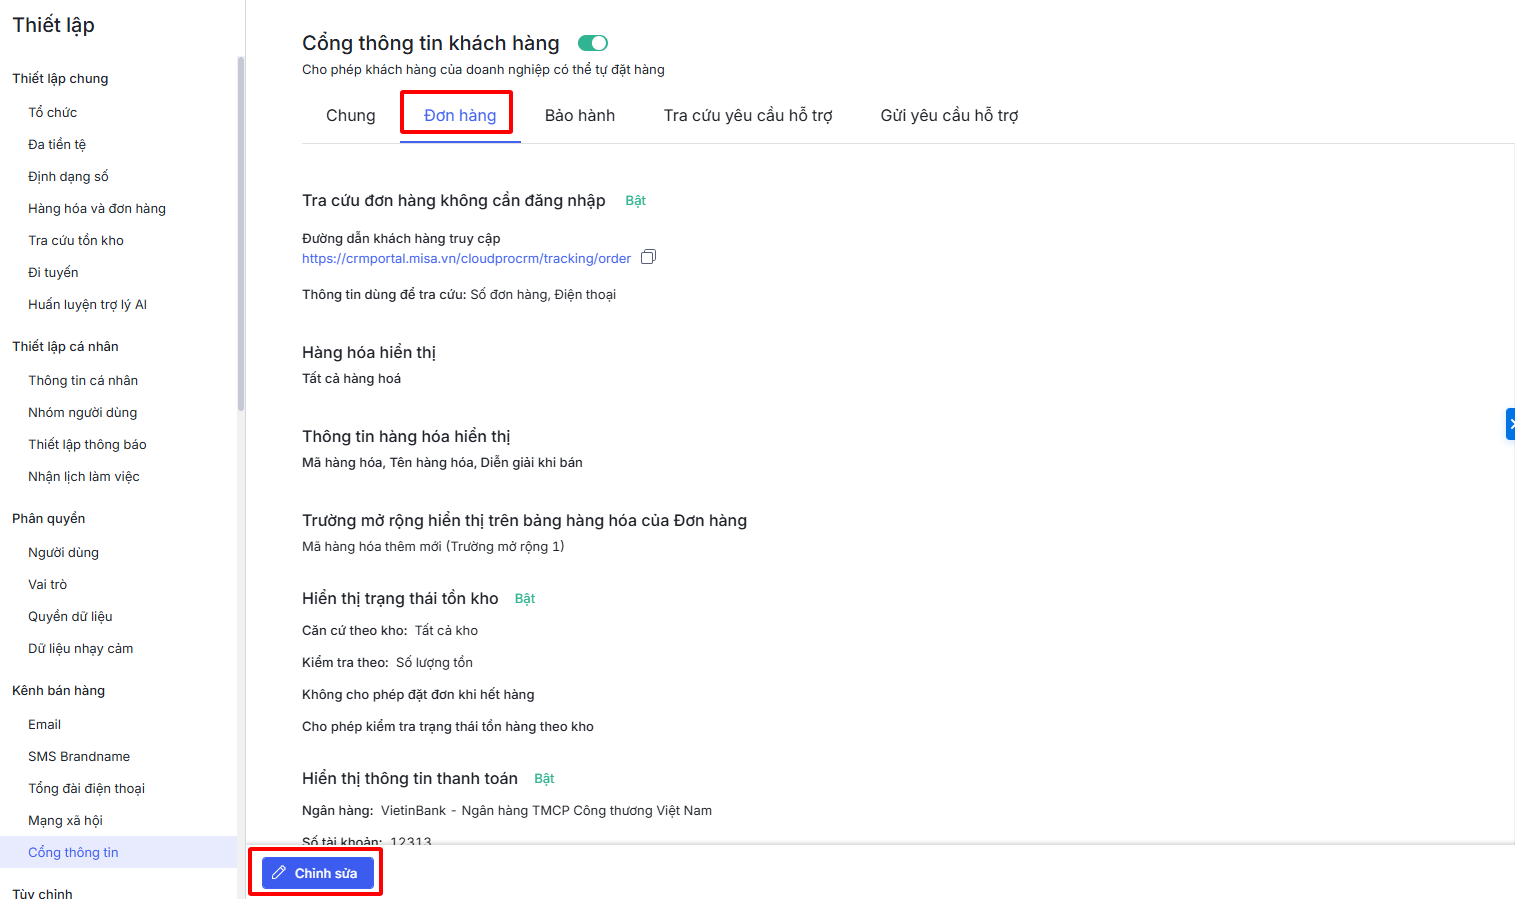Click the copy link icon next to tracking URL

[x=648, y=257]
